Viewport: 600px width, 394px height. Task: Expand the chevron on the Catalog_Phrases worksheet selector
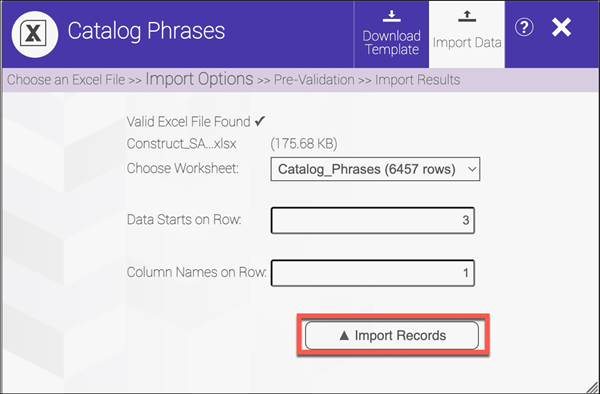click(472, 169)
